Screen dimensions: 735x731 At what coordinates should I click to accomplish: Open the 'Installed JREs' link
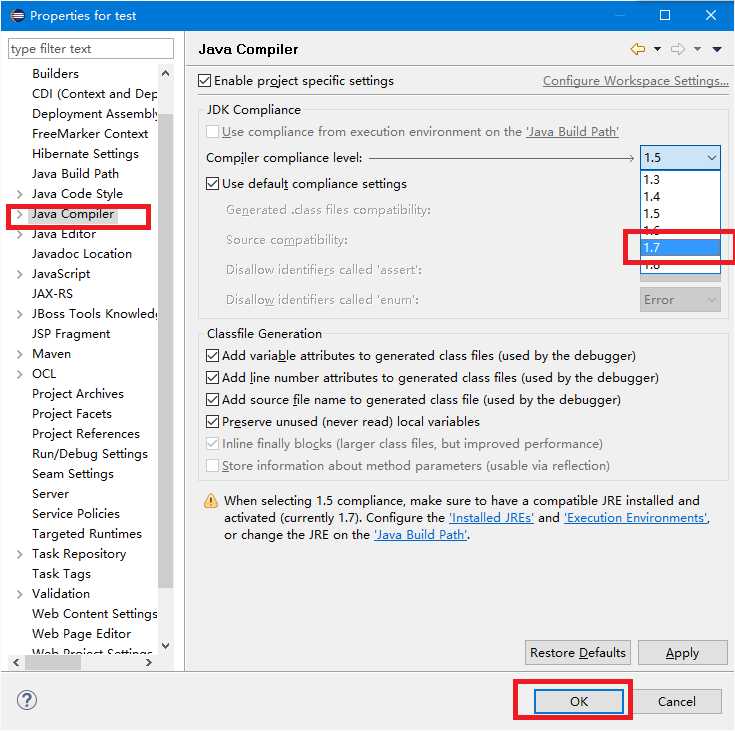pyautogui.click(x=491, y=518)
